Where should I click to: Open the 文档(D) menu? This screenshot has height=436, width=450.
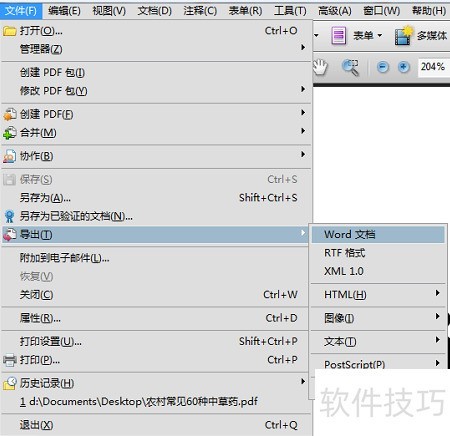point(155,11)
